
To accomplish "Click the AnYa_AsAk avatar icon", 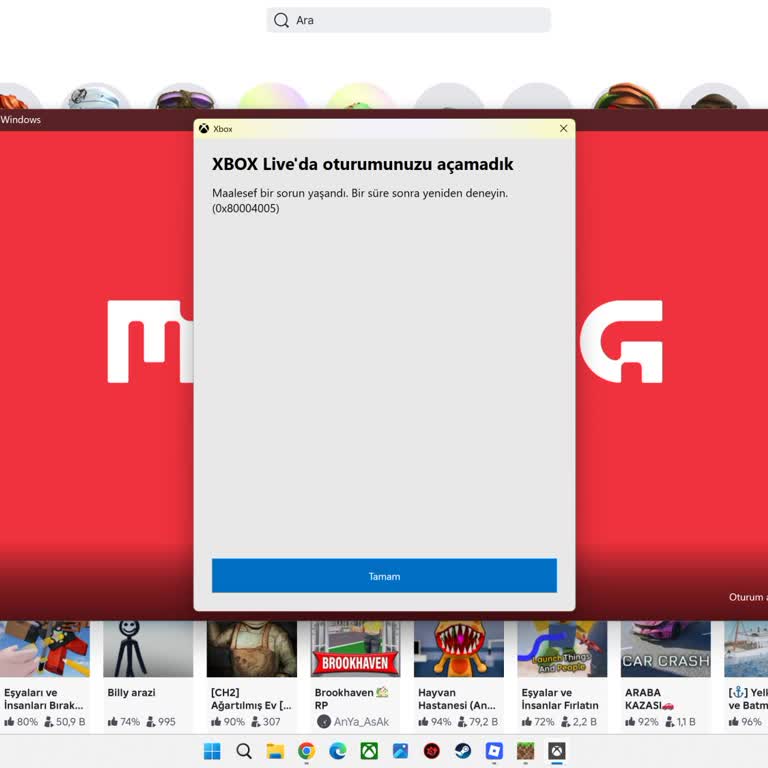I will click(324, 721).
